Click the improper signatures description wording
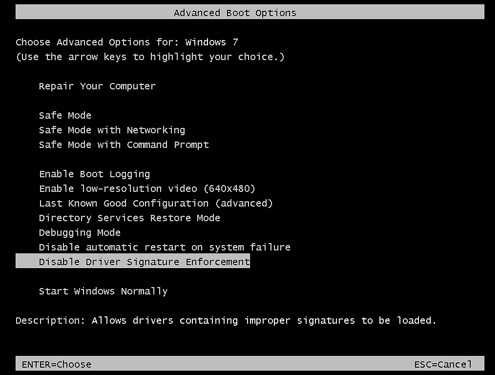The image size is (495, 375). (x=300, y=321)
